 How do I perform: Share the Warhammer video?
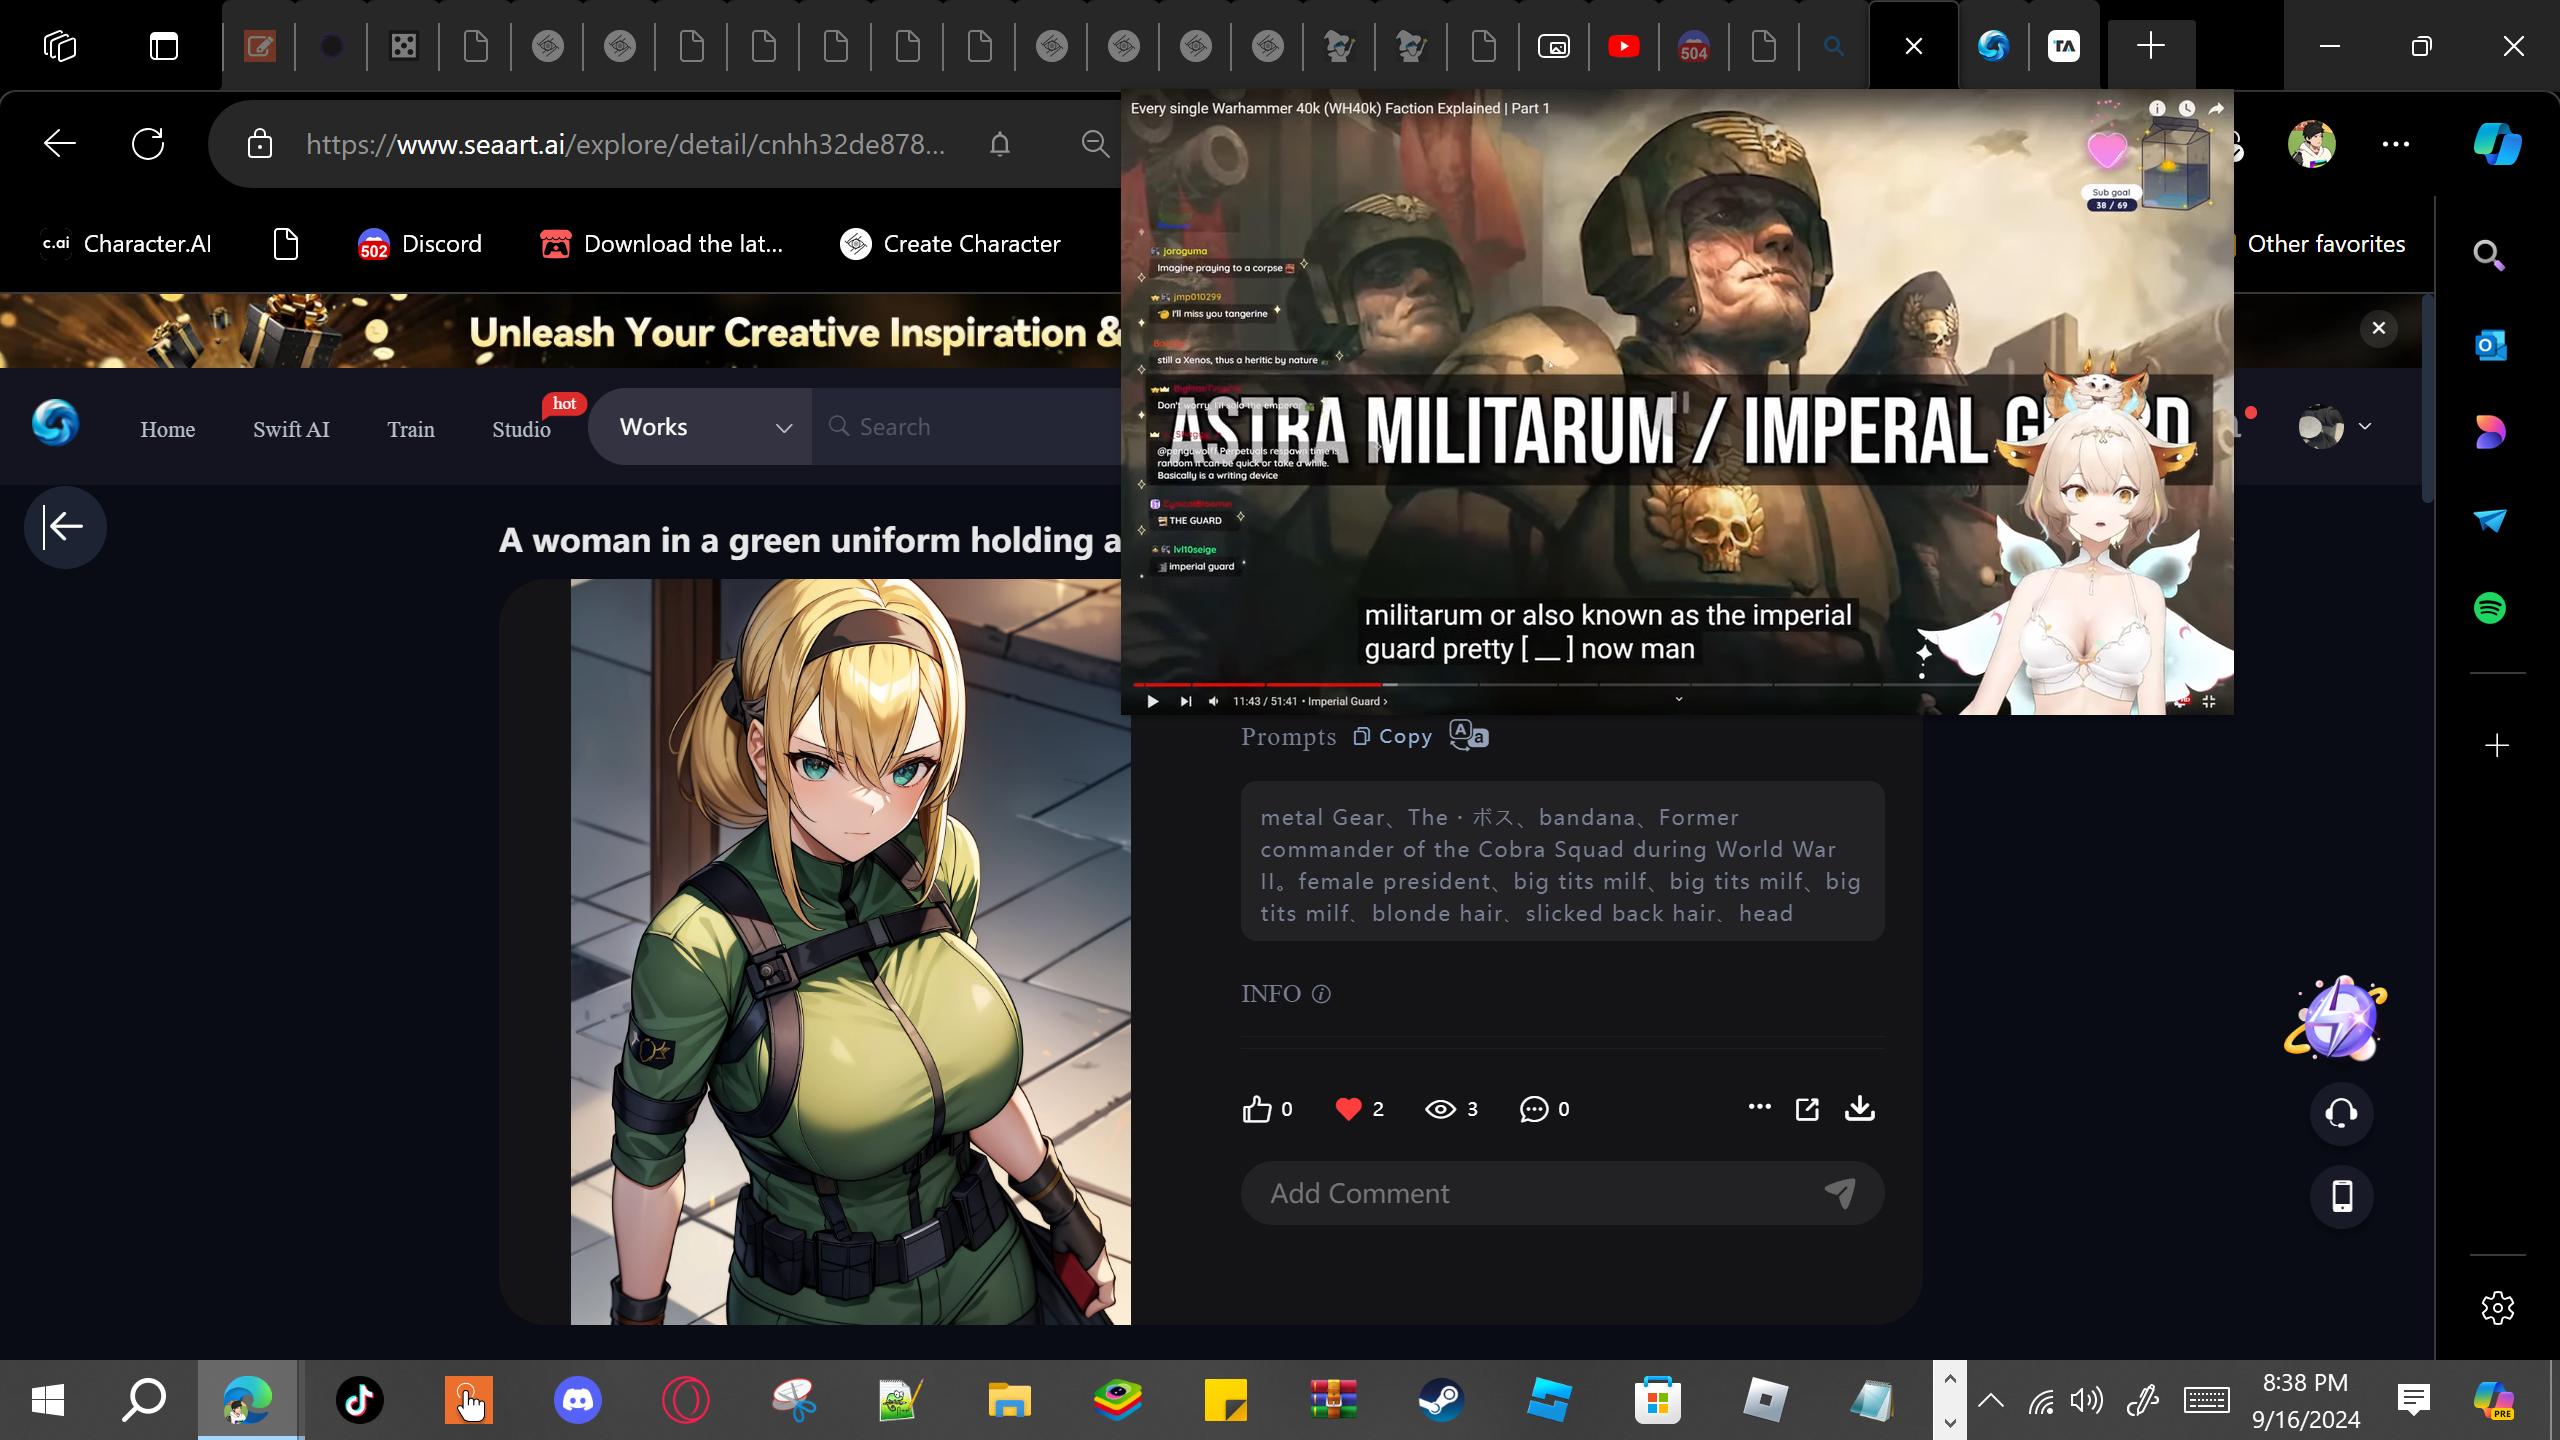2217,108
